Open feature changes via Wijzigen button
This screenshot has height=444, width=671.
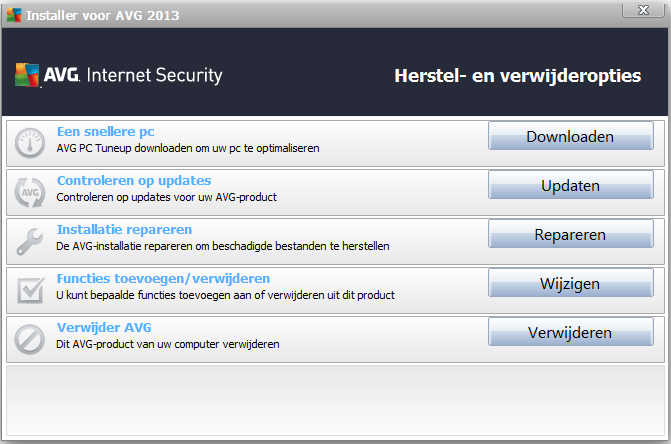tap(570, 283)
